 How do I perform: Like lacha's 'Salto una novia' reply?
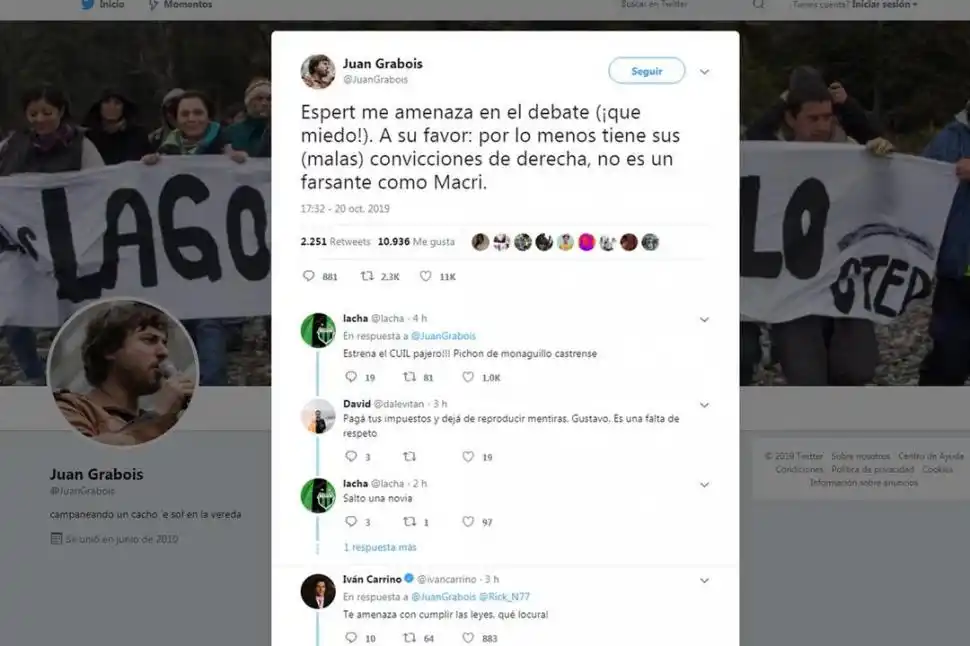[468, 522]
